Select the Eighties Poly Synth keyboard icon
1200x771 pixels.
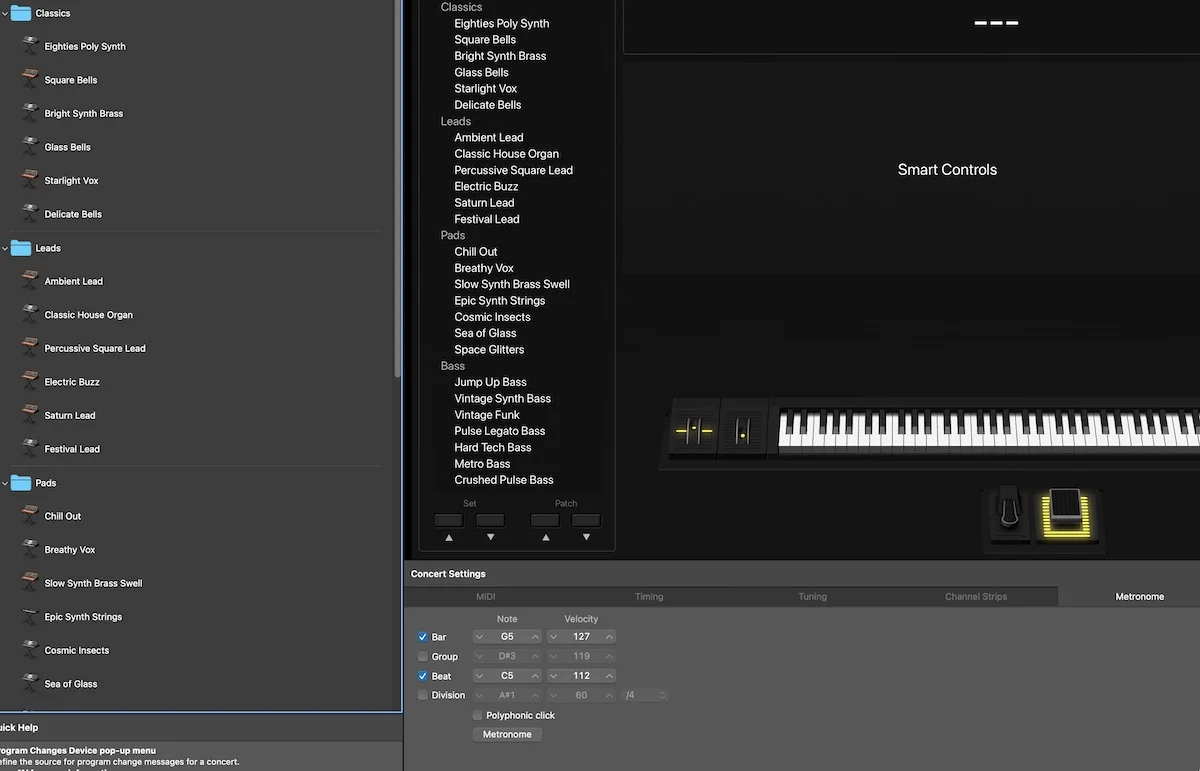30,46
